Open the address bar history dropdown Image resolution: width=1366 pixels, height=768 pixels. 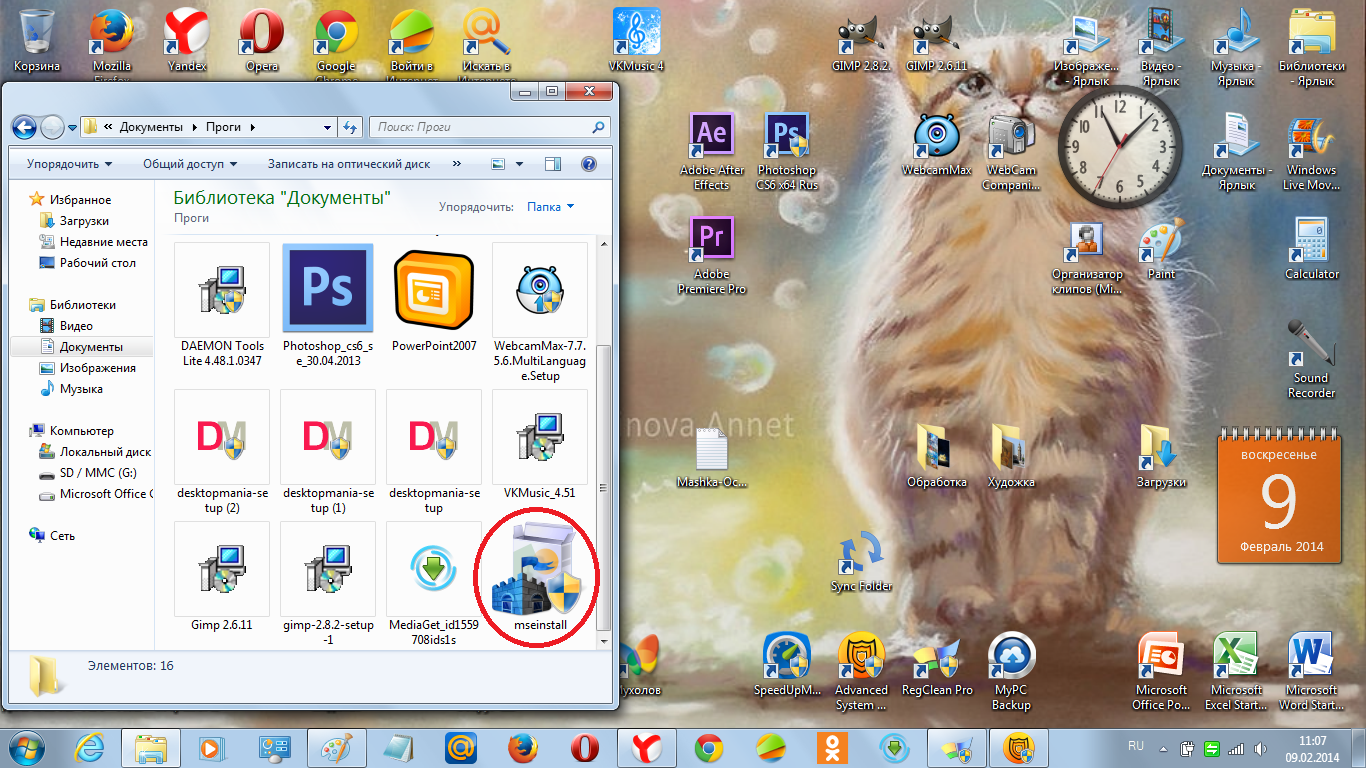[327, 127]
